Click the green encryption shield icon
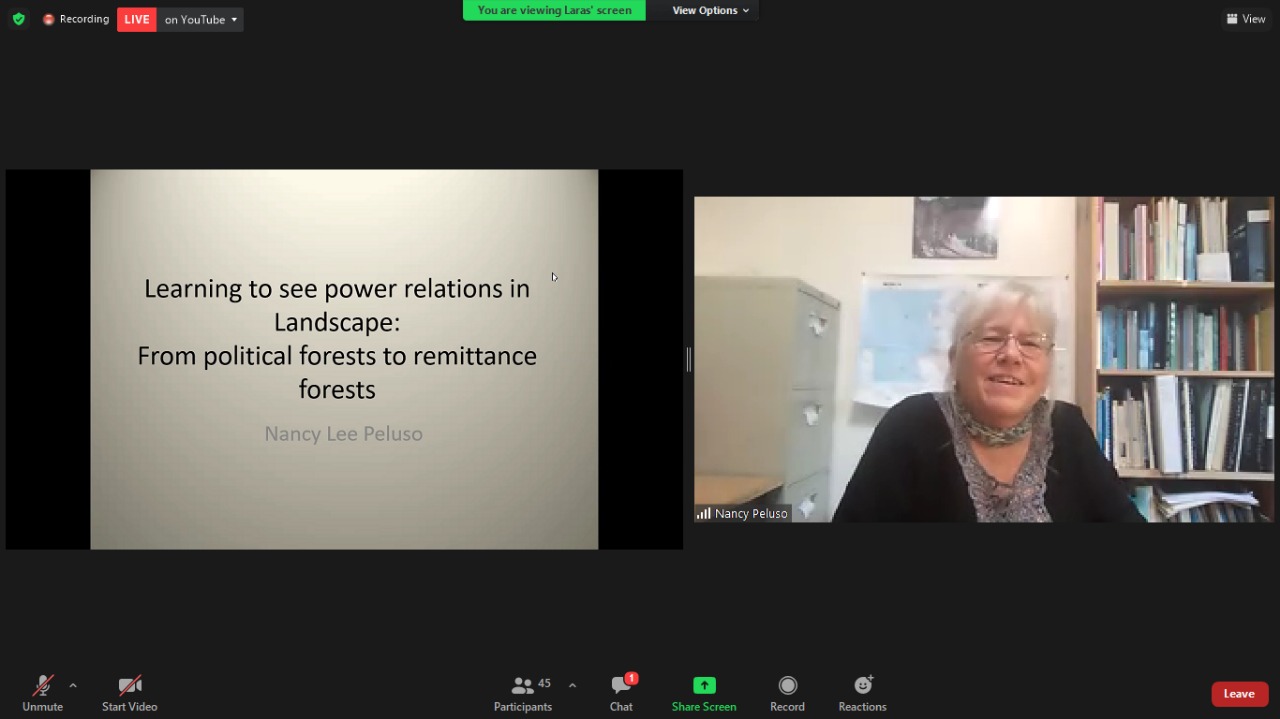1280x719 pixels. coord(18,19)
